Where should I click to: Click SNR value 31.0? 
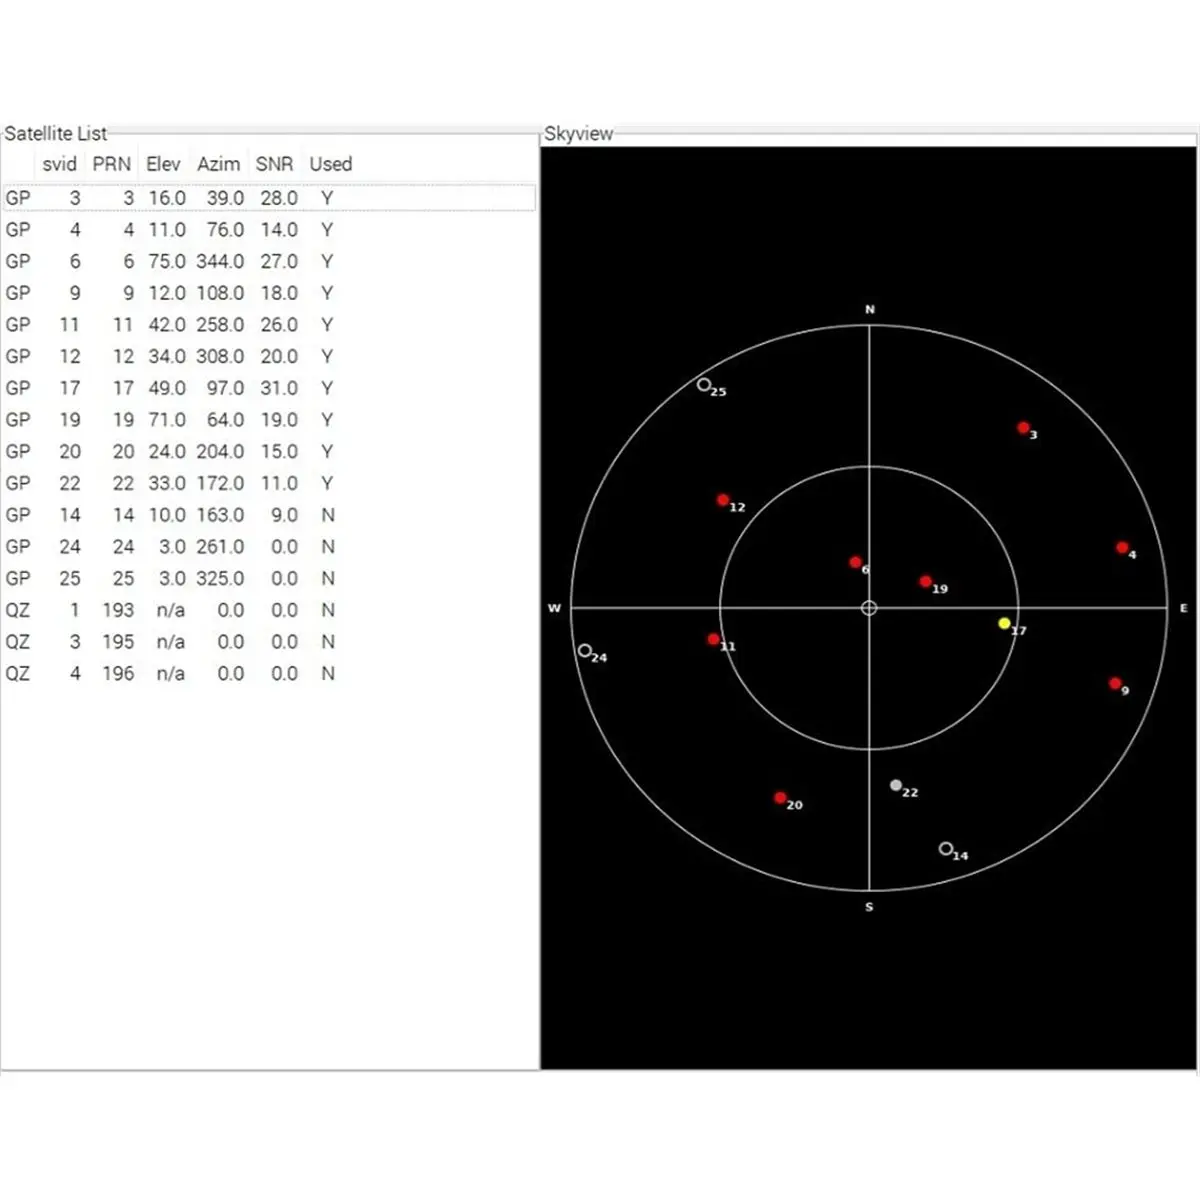tap(279, 388)
